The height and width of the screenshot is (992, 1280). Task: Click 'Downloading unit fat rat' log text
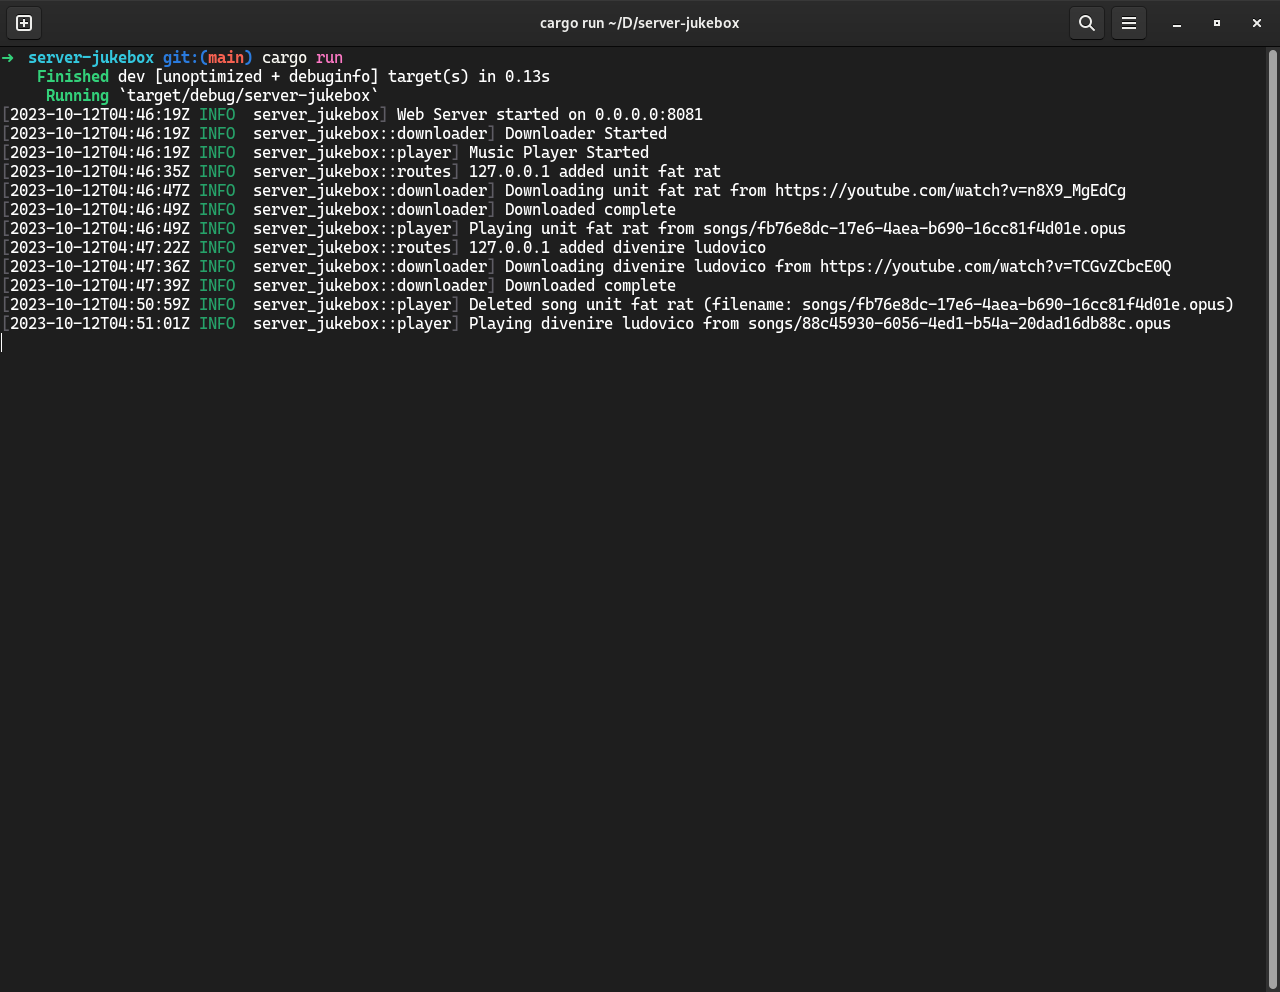612,190
